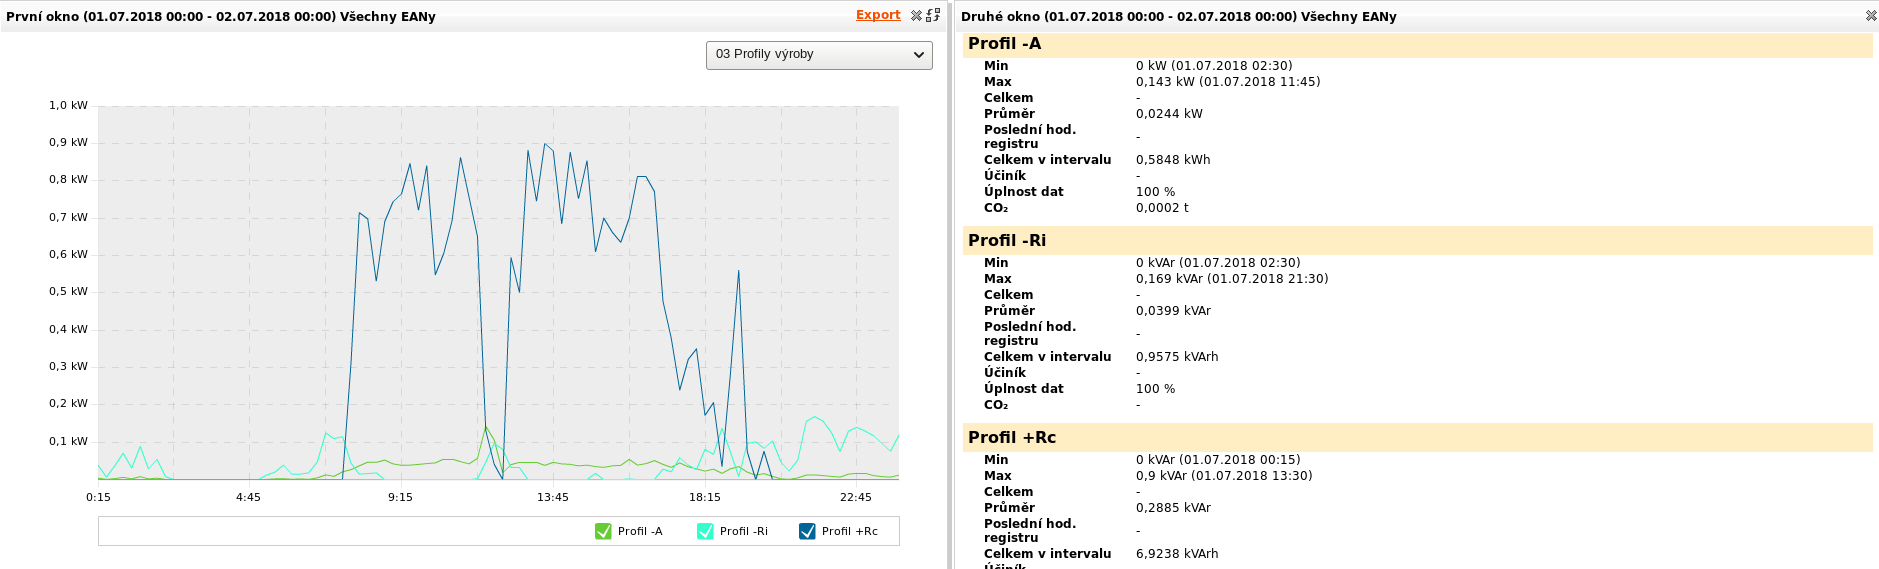Click the average 0,0399 kVAr
The image size is (1879, 569).
click(1173, 311)
